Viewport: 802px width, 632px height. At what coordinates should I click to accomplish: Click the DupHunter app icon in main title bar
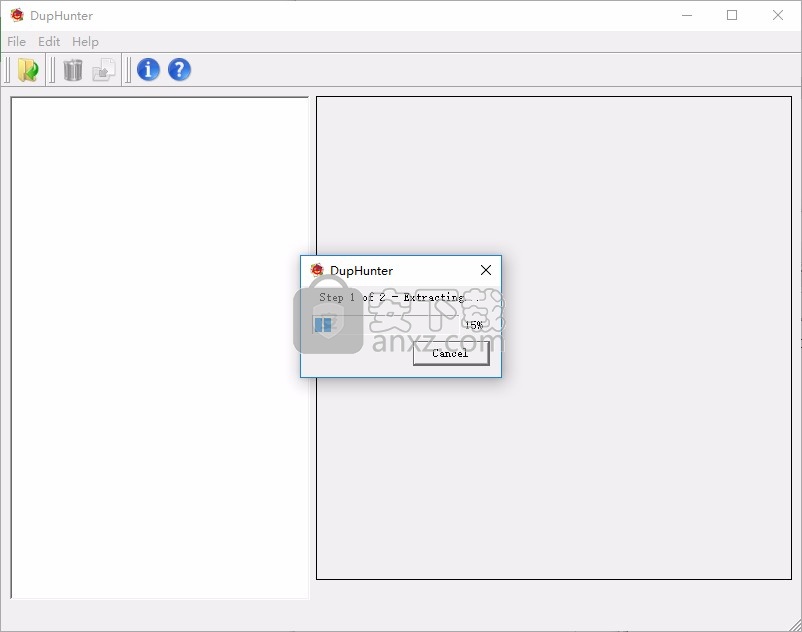tap(17, 15)
